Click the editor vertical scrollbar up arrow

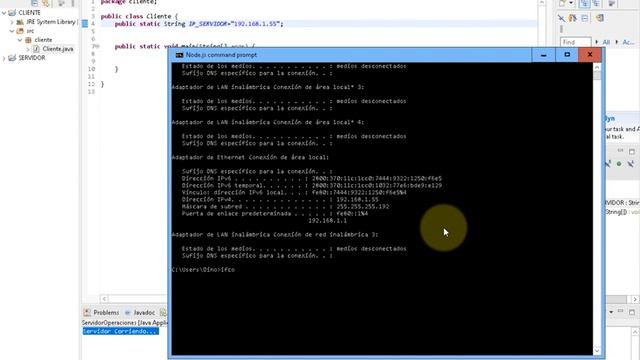pos(542,3)
